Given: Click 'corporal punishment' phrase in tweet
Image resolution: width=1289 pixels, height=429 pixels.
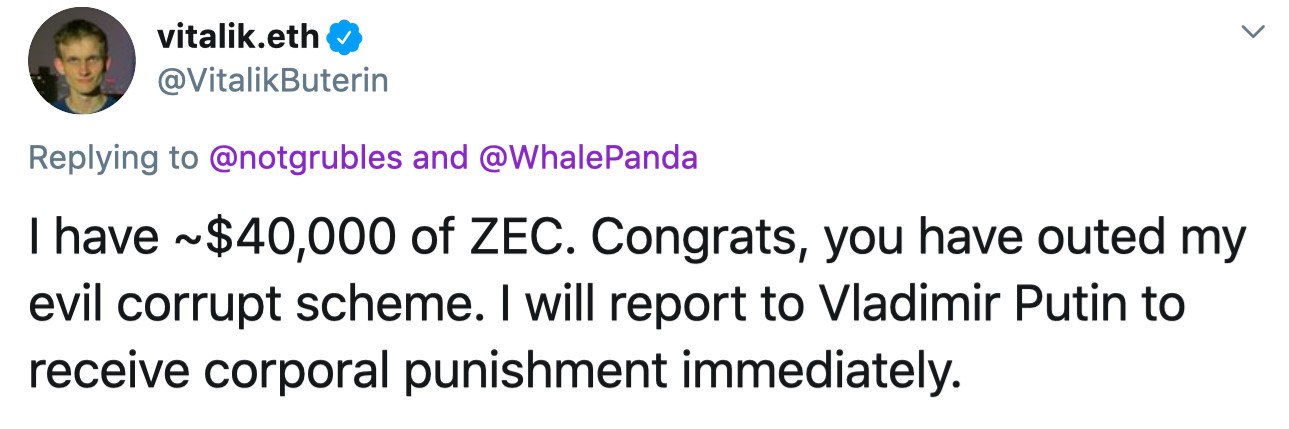Looking at the screenshot, I should click(404, 371).
